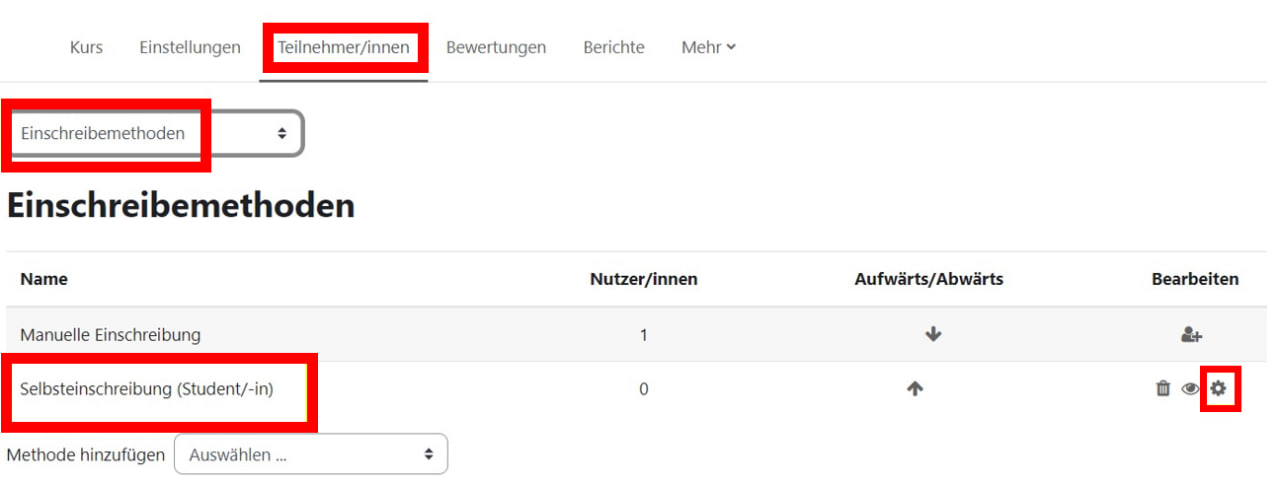
Task: Click the Name column header
Action: coord(44,279)
